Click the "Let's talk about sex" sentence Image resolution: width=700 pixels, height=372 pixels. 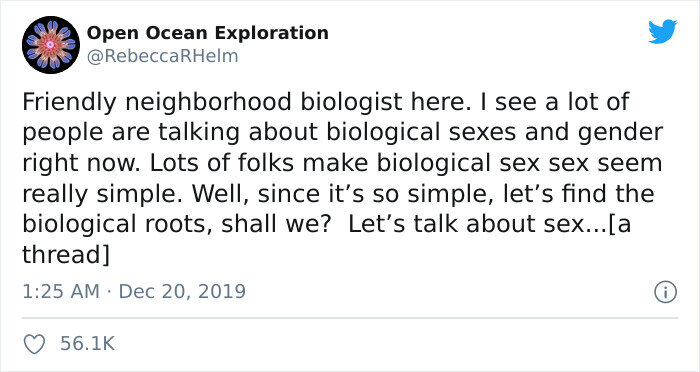pyautogui.click(x=466, y=224)
